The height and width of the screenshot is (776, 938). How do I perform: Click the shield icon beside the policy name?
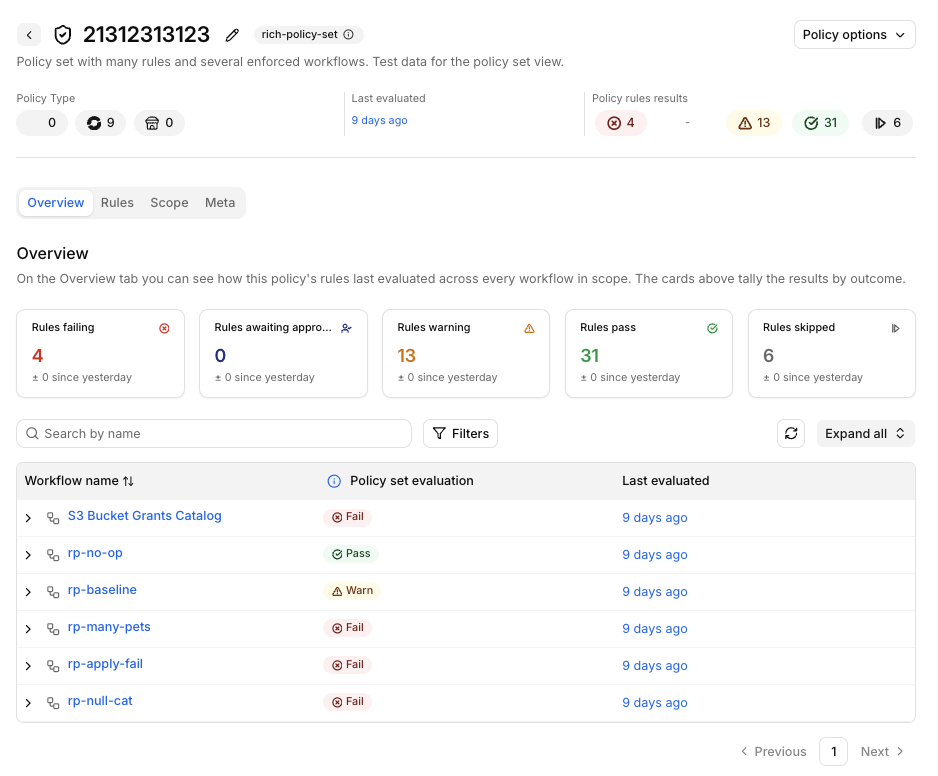(63, 35)
